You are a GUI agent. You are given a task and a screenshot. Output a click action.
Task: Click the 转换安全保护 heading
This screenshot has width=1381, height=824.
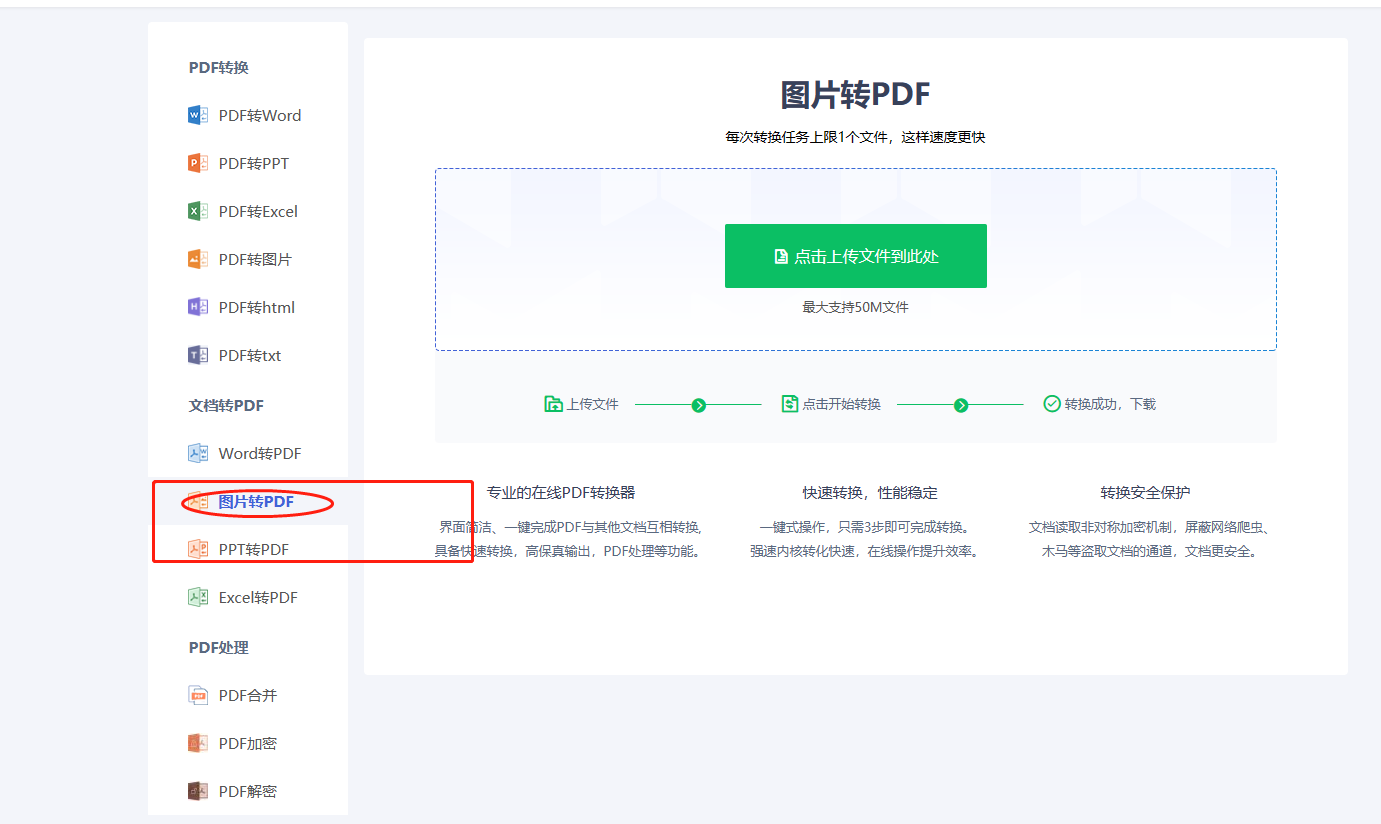coord(1146,492)
